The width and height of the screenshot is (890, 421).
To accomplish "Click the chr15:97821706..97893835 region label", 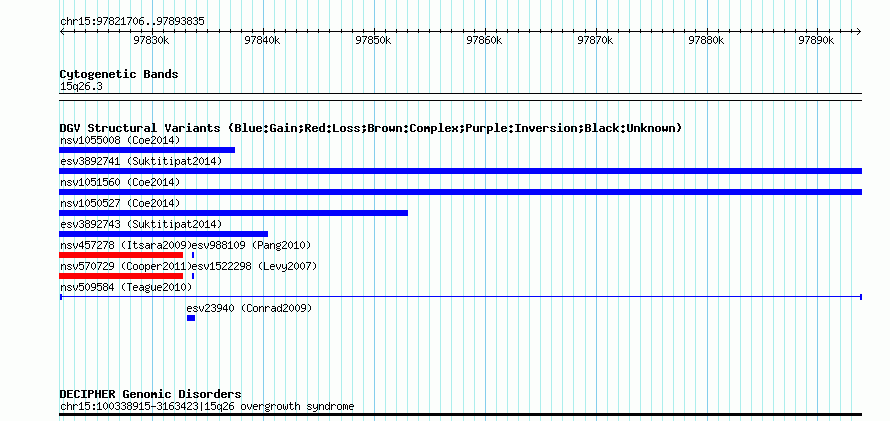I will pos(132,22).
